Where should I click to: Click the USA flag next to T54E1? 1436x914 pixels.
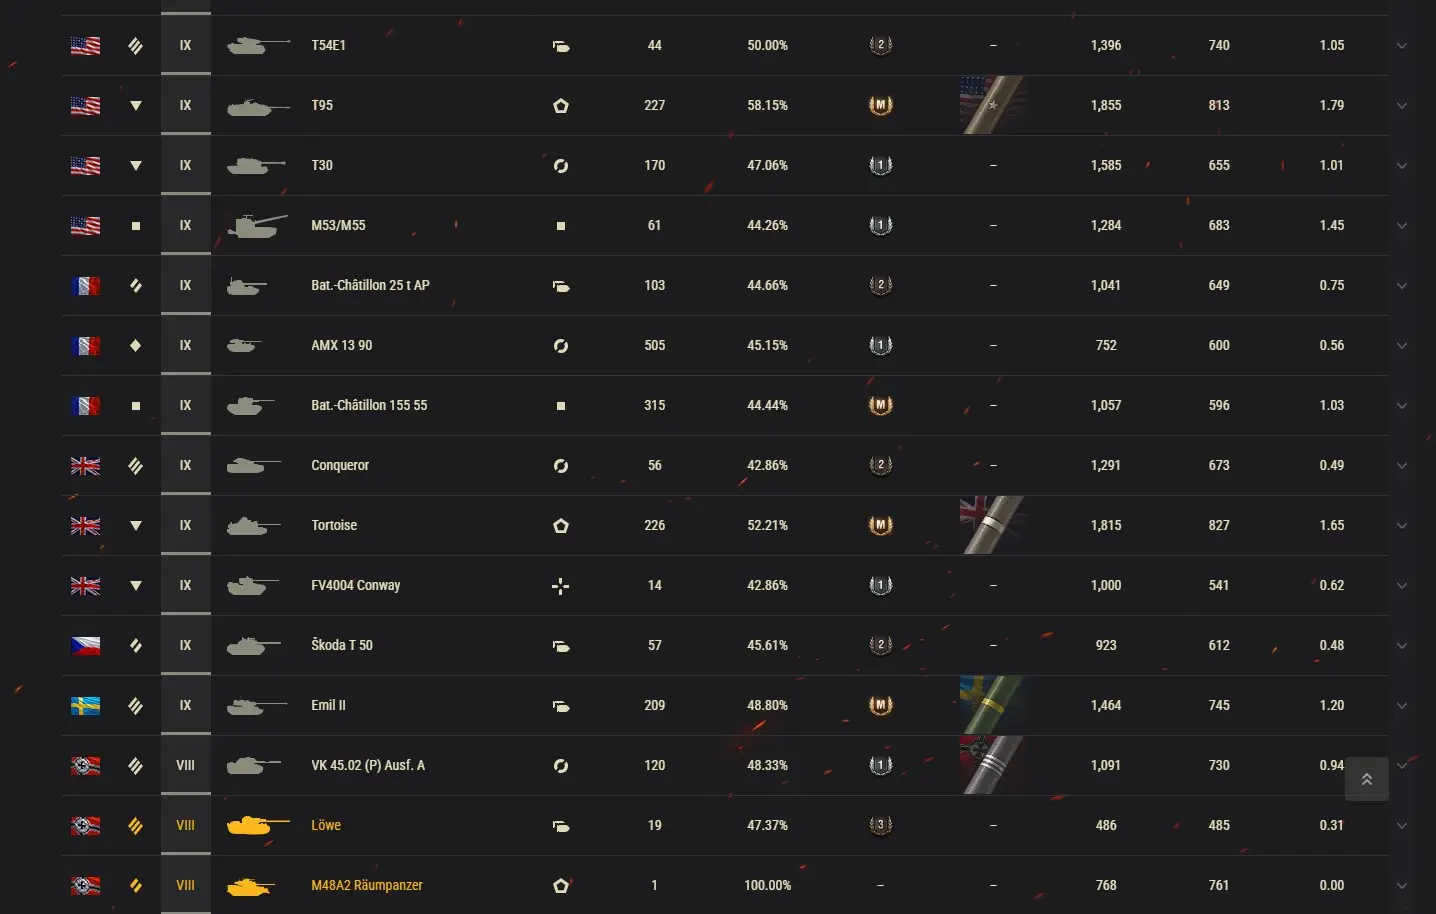click(x=85, y=46)
